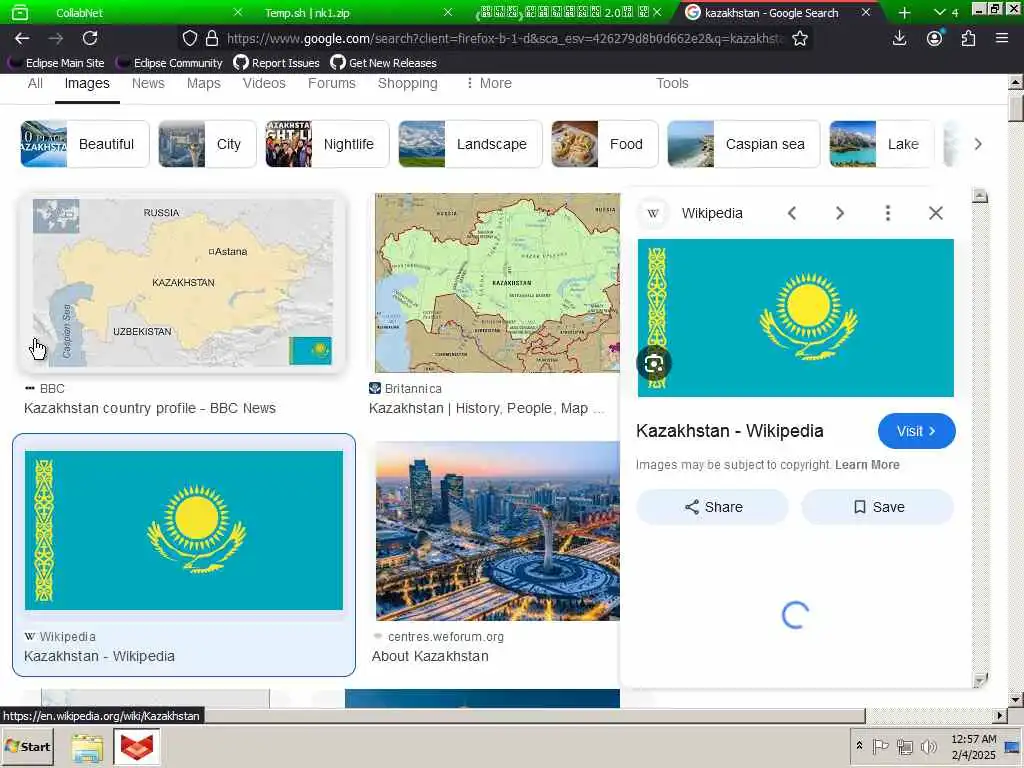Open the Get New Releases bookmark

click(x=383, y=63)
